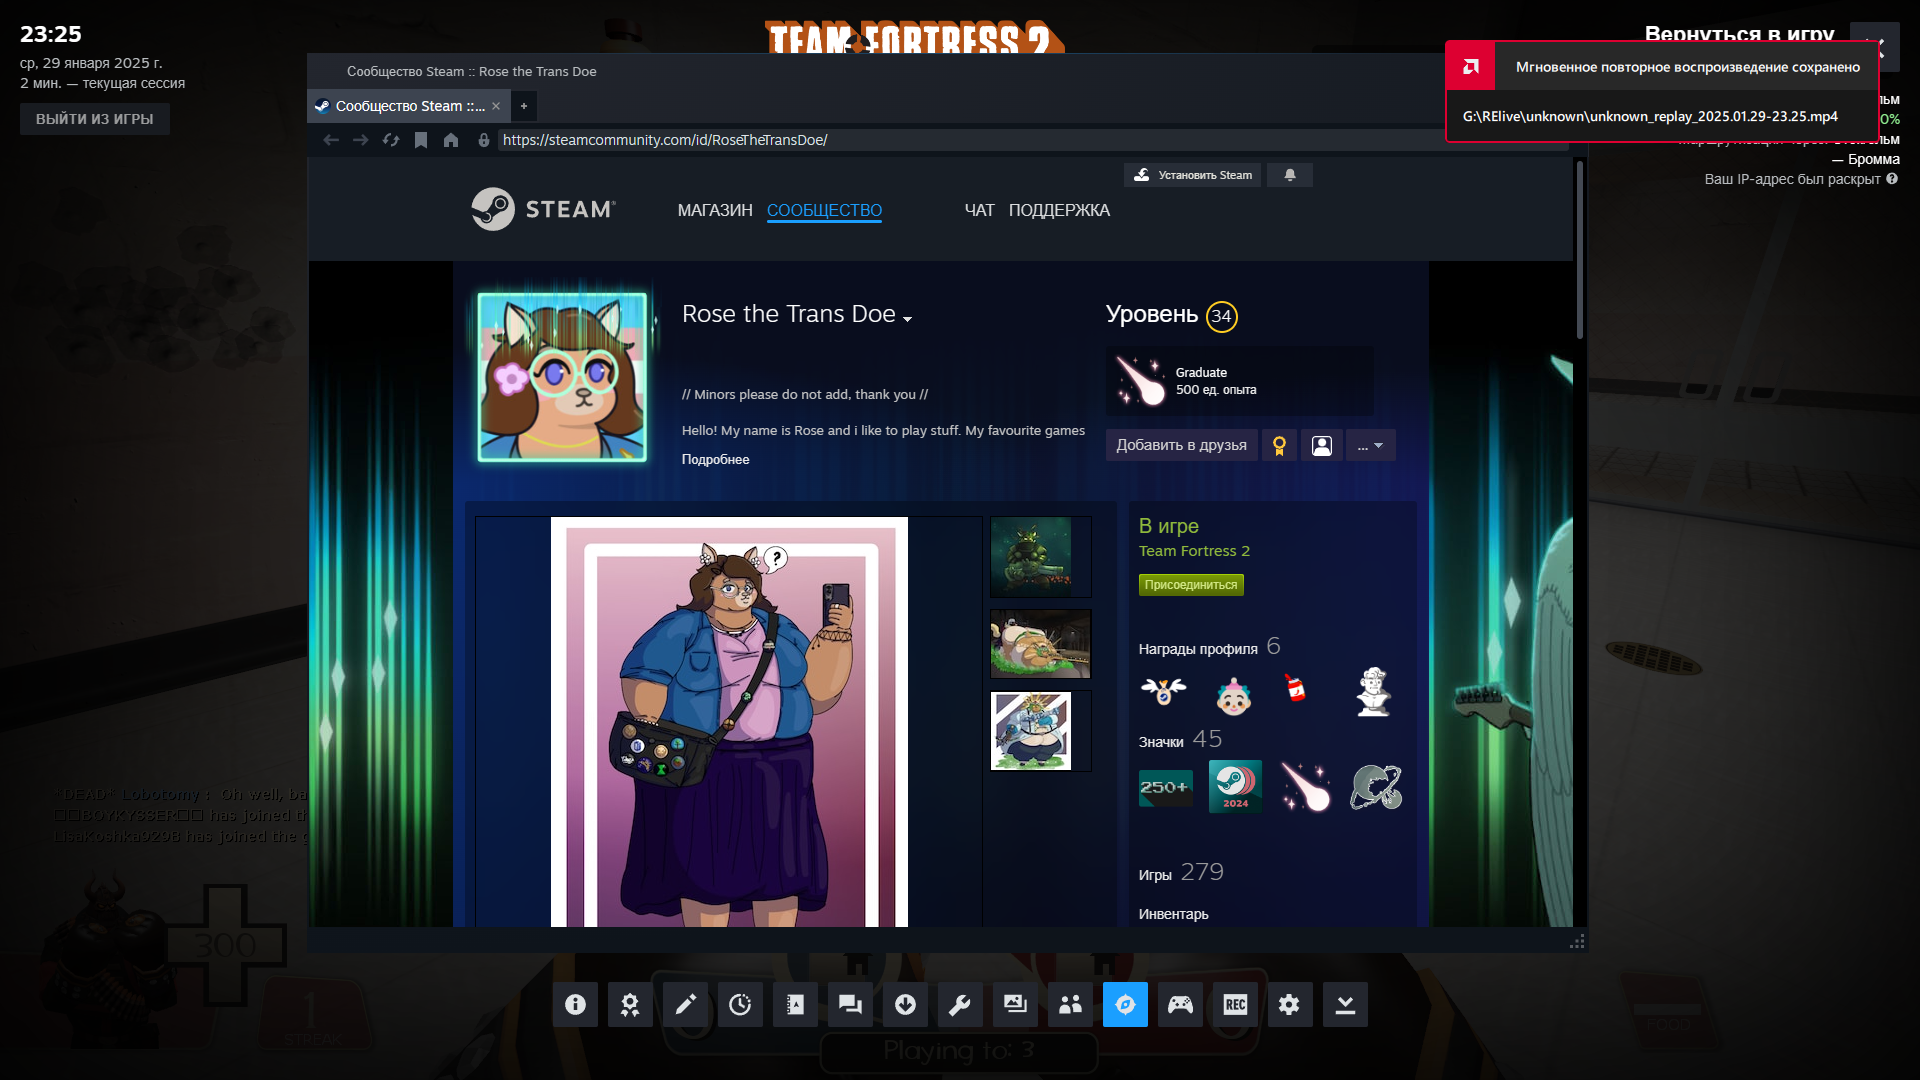This screenshot has height=1080, width=1920.
Task: Click the award ribbon icon on profile
Action: pyautogui.click(x=1279, y=445)
